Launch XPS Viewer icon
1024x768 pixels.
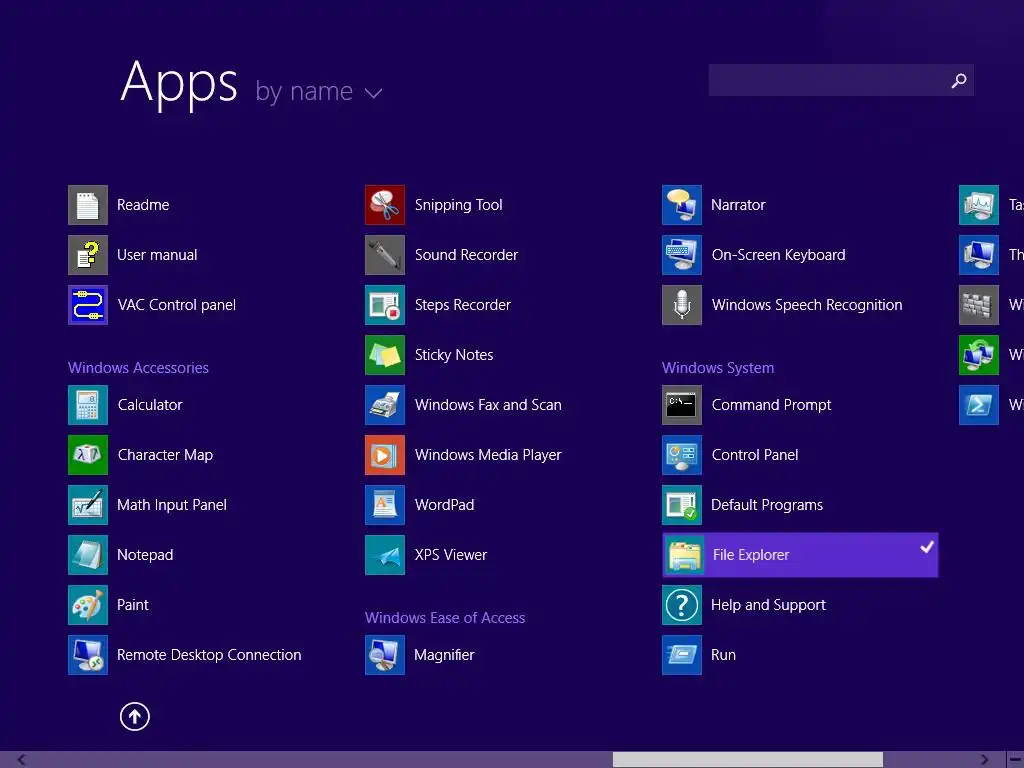385,555
